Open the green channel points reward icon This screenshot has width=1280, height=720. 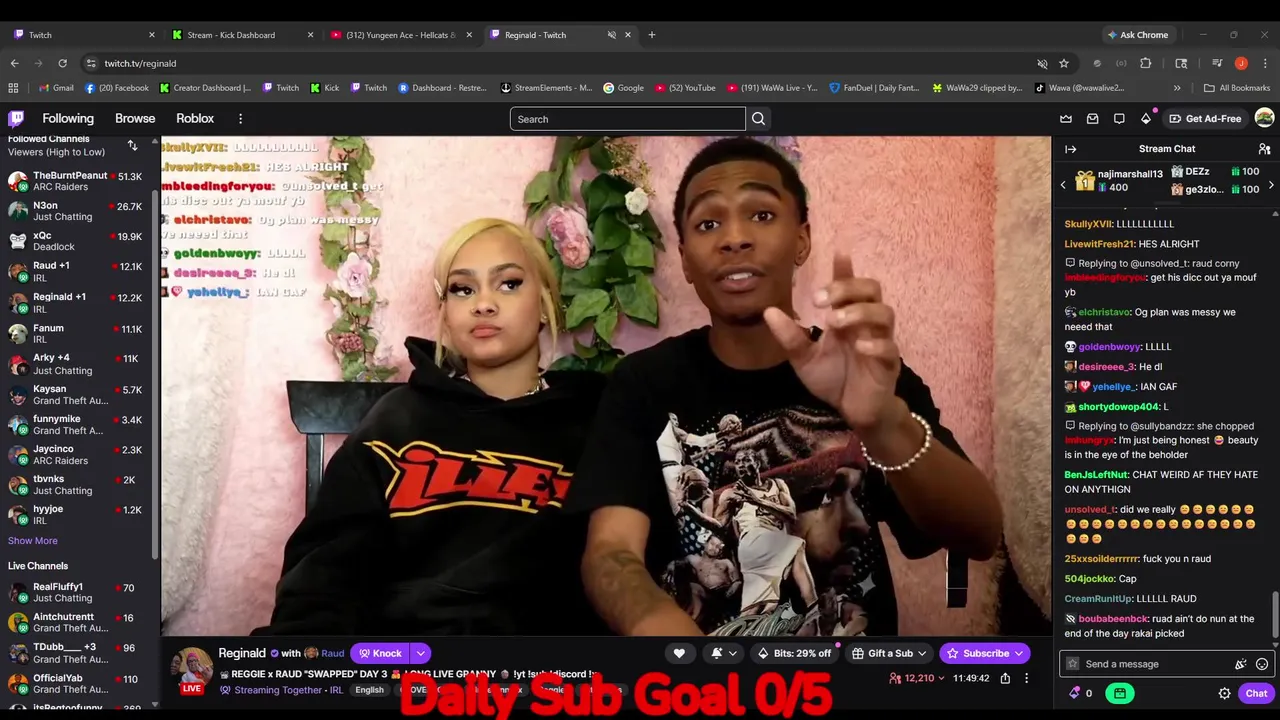(x=1119, y=693)
